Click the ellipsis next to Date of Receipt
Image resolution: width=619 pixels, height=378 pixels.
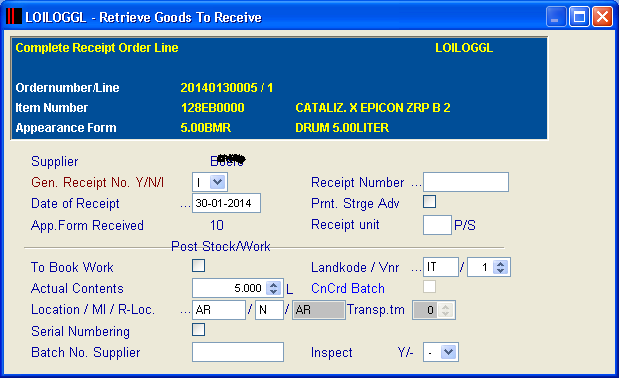[186, 206]
